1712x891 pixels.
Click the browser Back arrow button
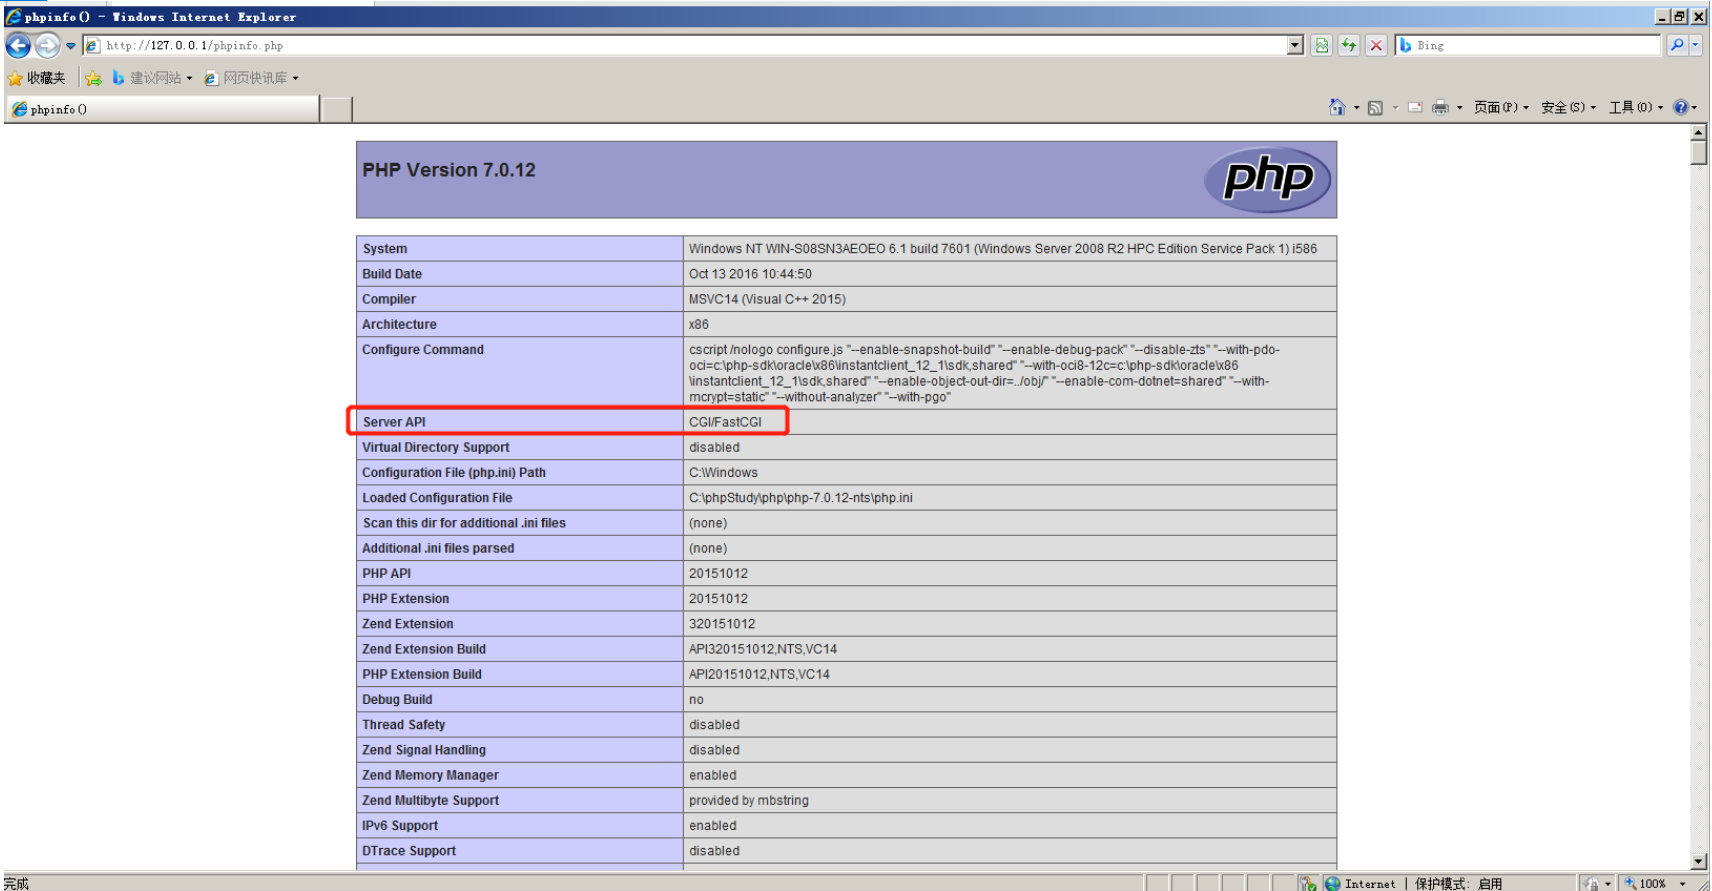point(18,45)
